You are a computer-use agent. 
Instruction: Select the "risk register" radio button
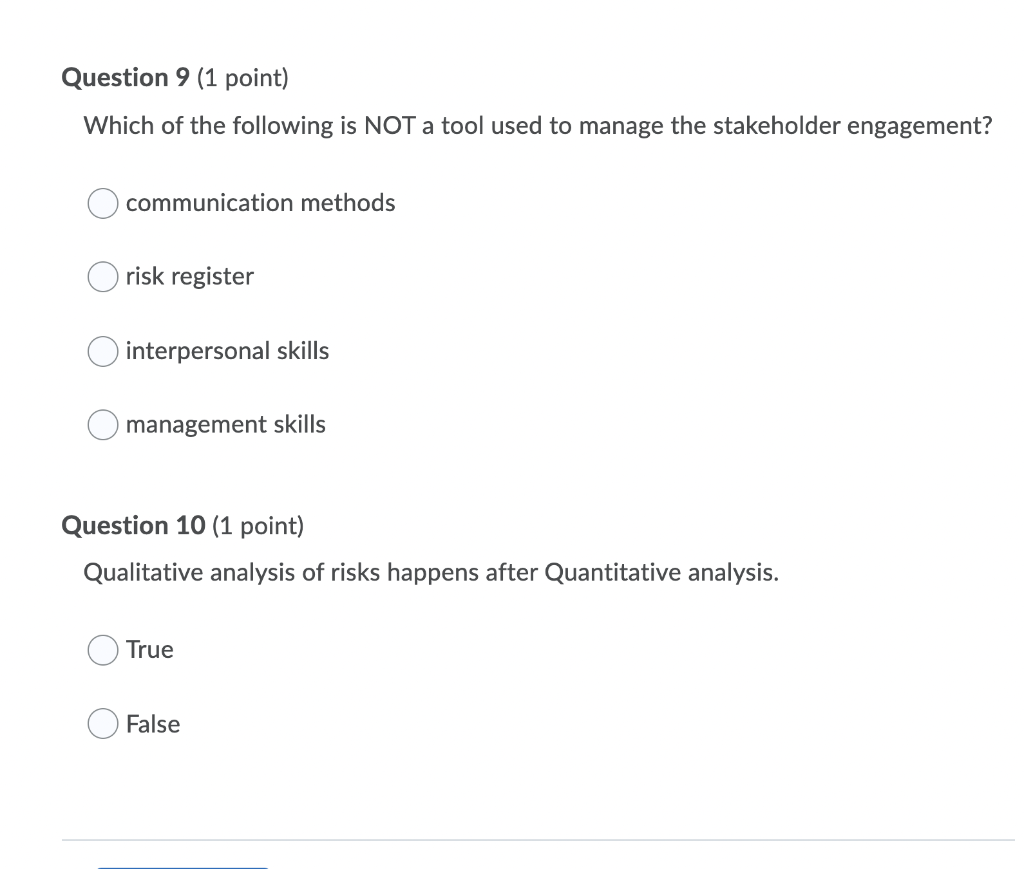pyautogui.click(x=102, y=277)
